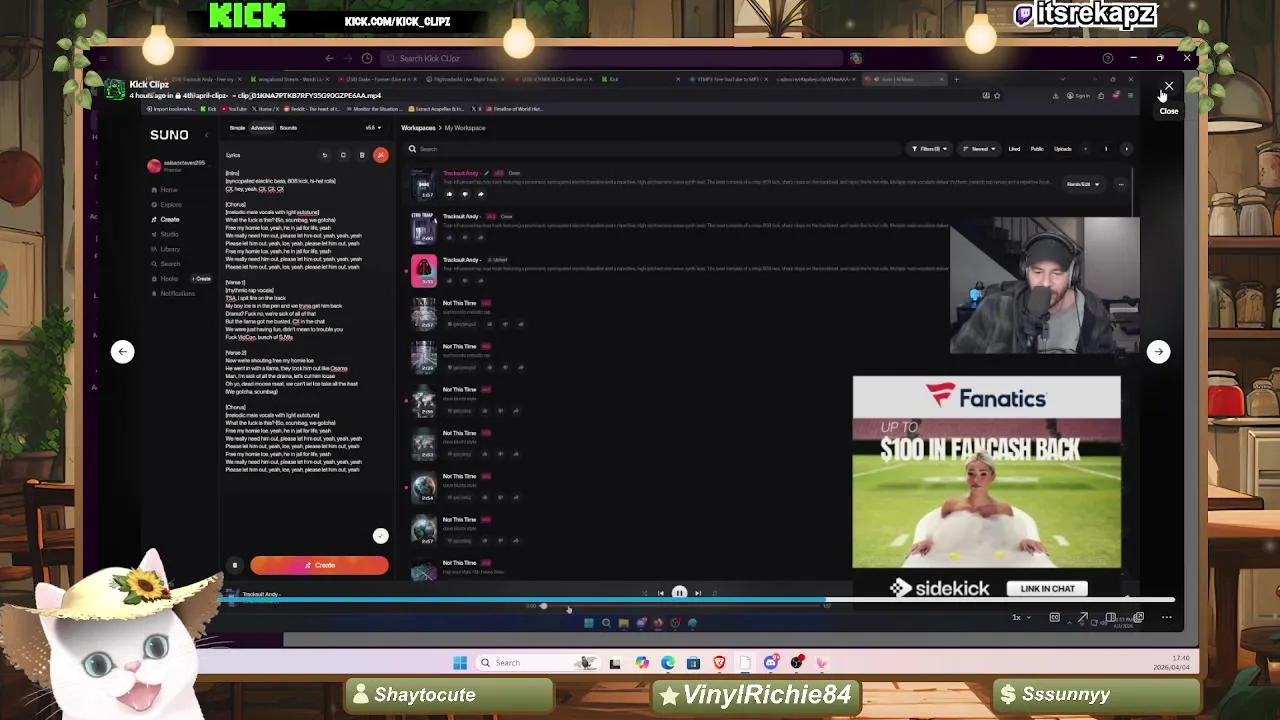Go to the previous media with left arrow
1280x720 pixels.
coord(123,351)
